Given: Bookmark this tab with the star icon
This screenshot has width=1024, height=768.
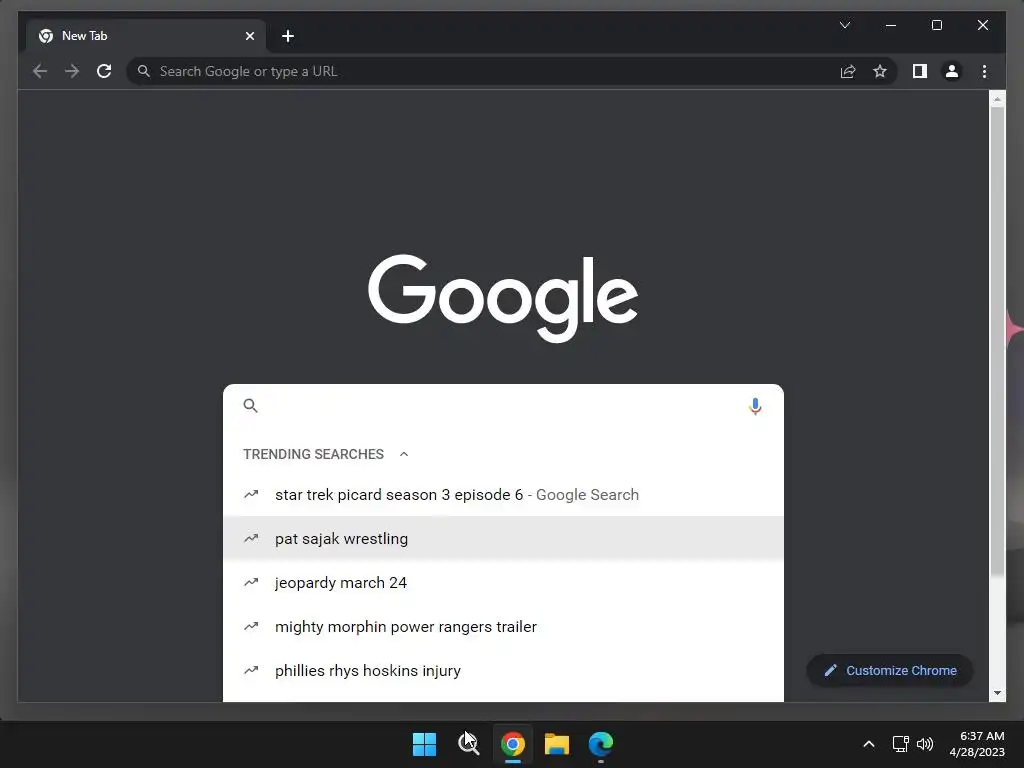Looking at the screenshot, I should (x=880, y=71).
